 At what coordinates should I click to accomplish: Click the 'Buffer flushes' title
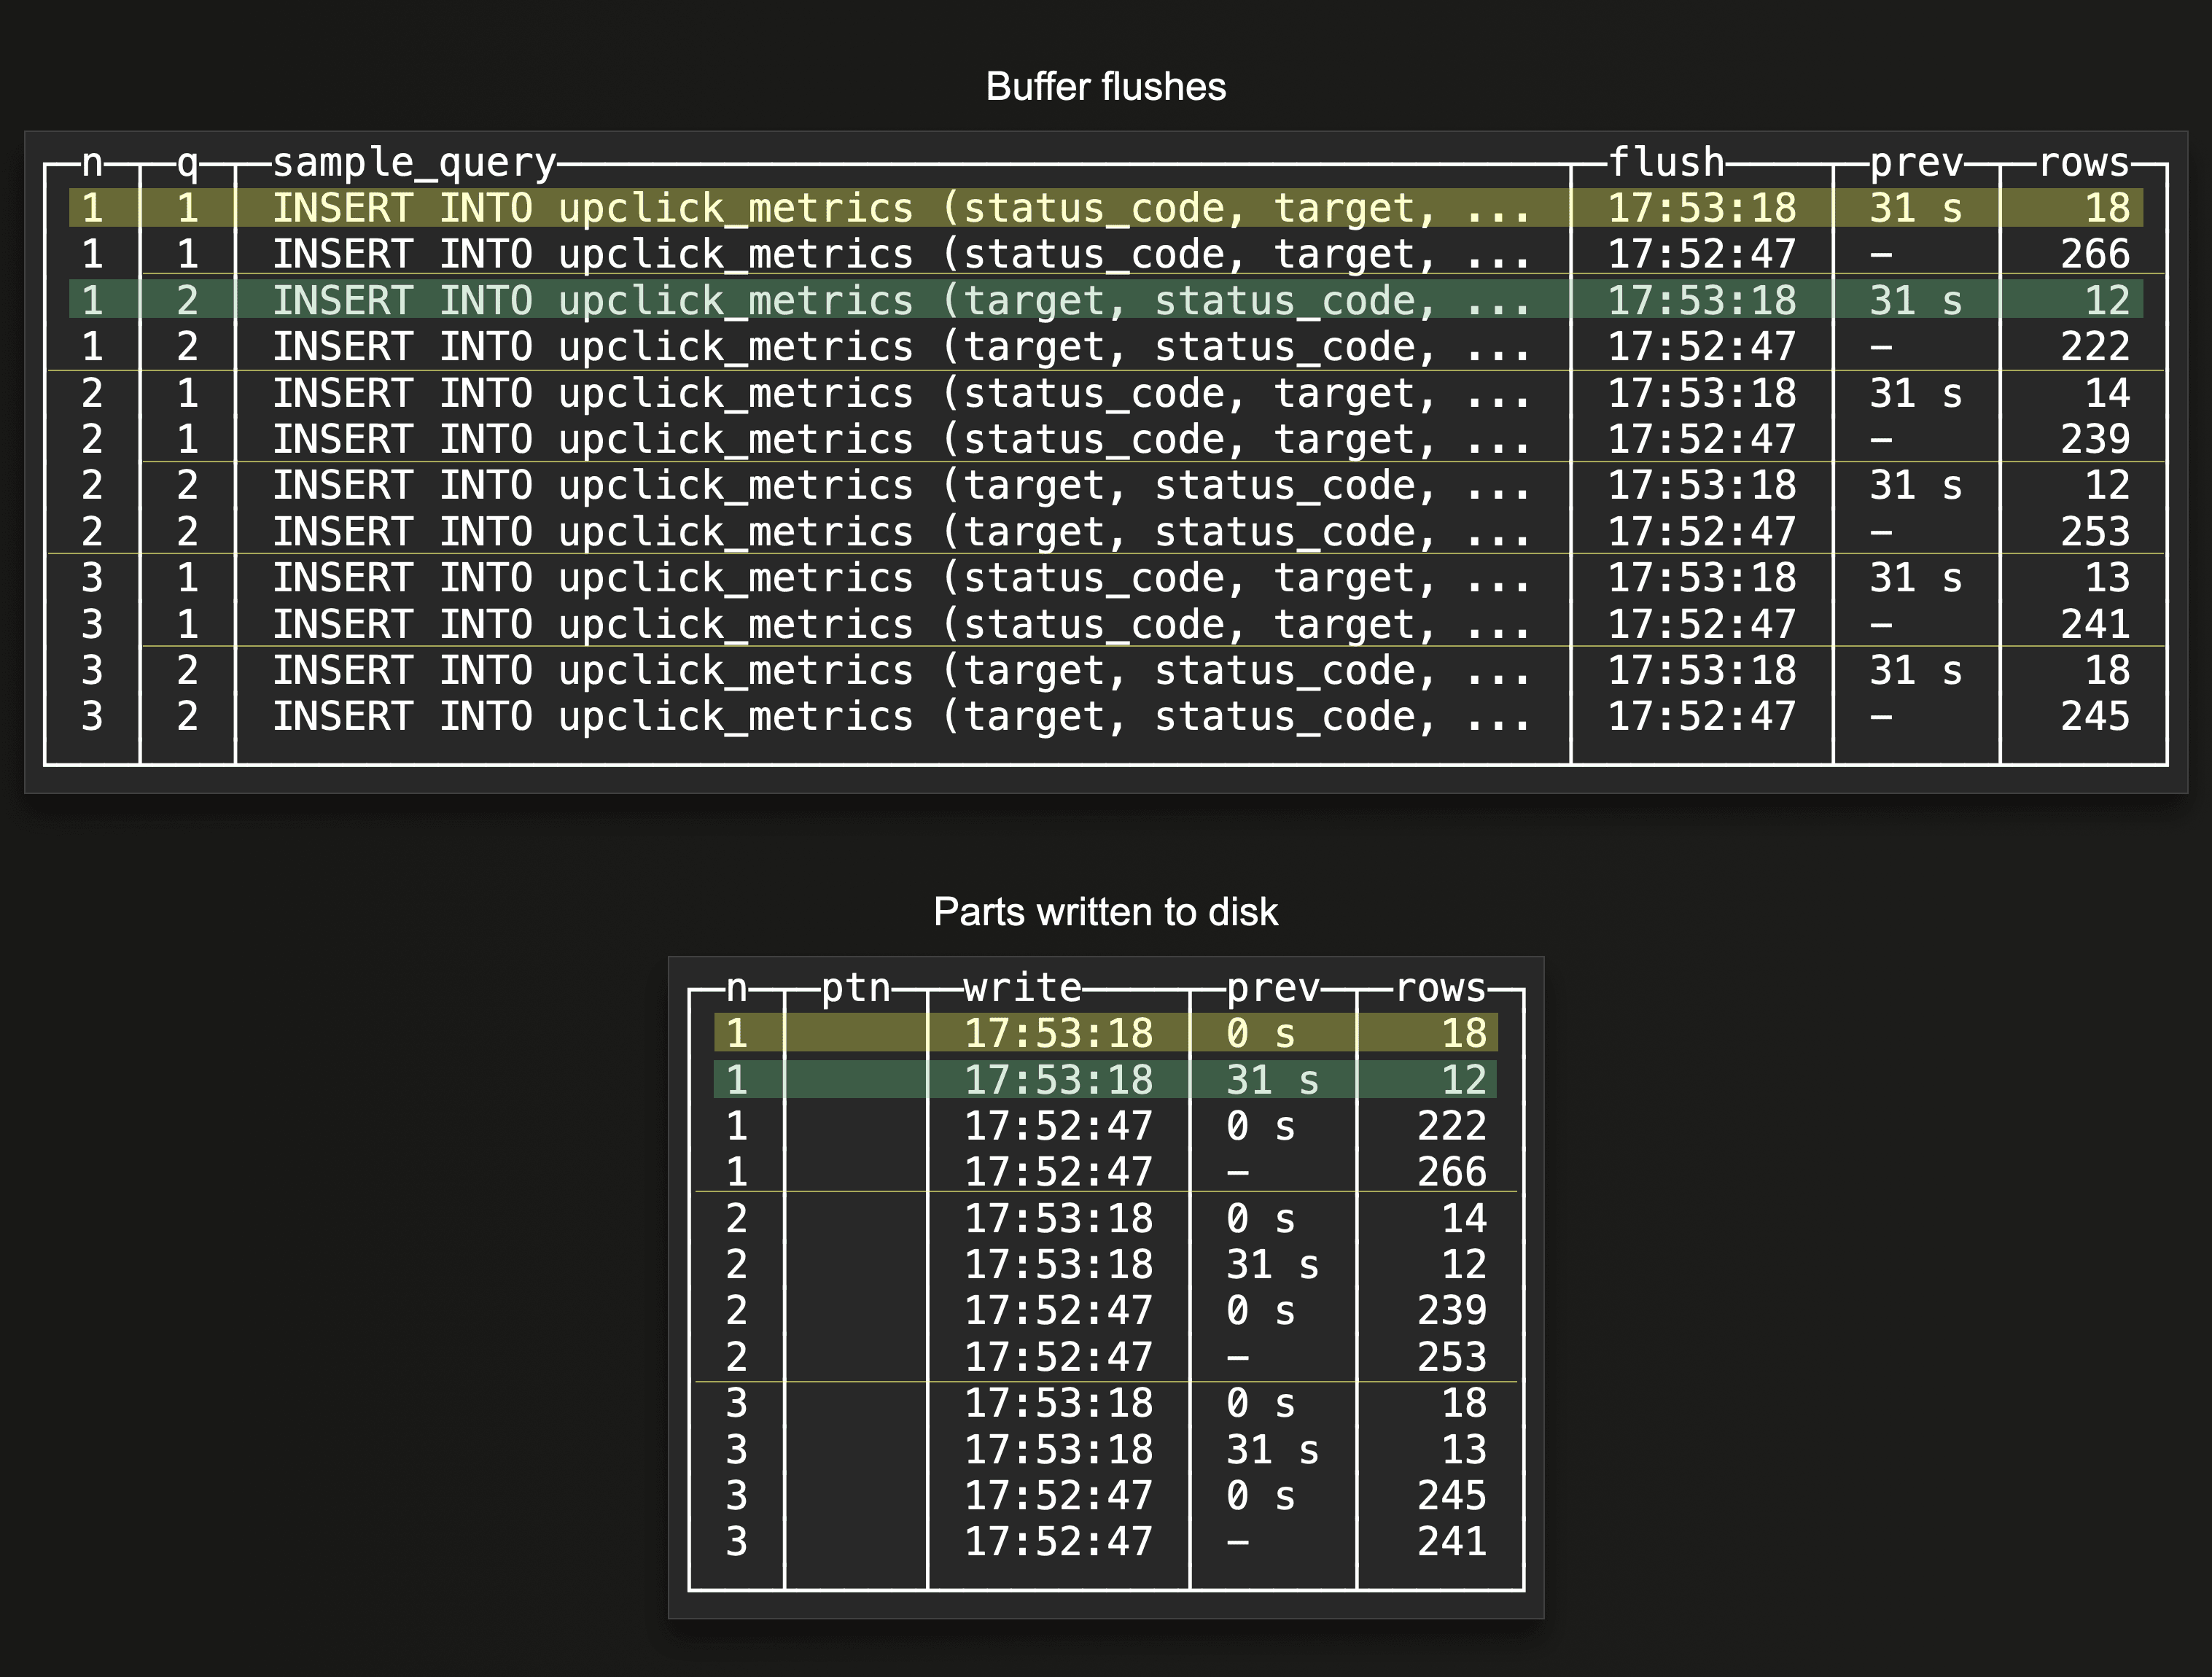pos(1105,87)
